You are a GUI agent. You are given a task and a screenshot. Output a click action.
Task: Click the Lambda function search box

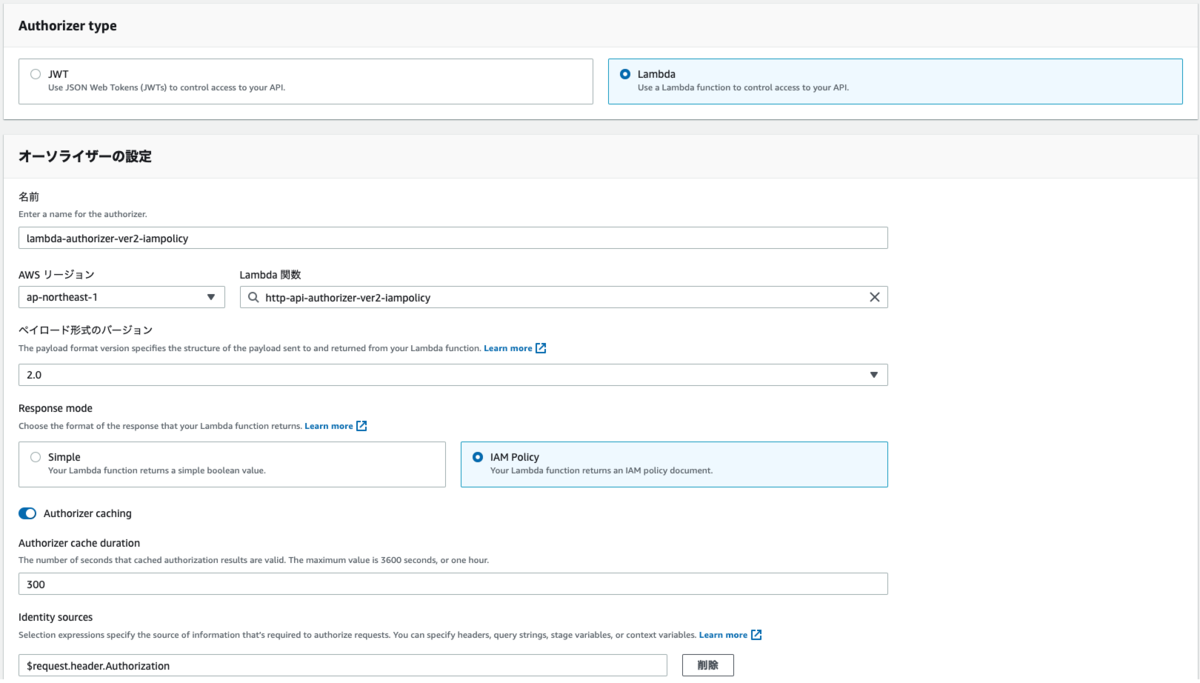click(x=560, y=297)
